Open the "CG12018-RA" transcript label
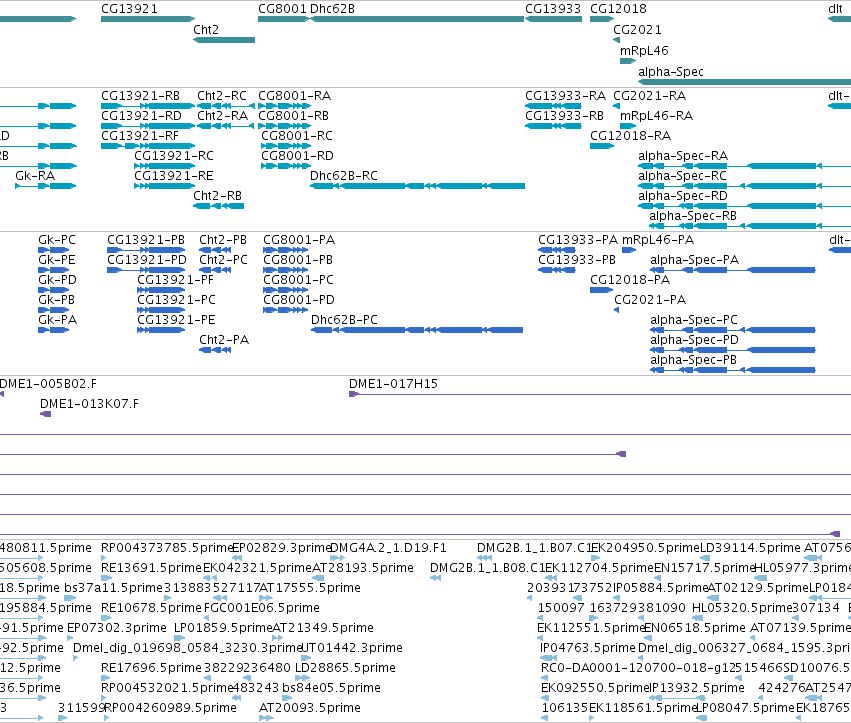This screenshot has width=851, height=723. 631,136
